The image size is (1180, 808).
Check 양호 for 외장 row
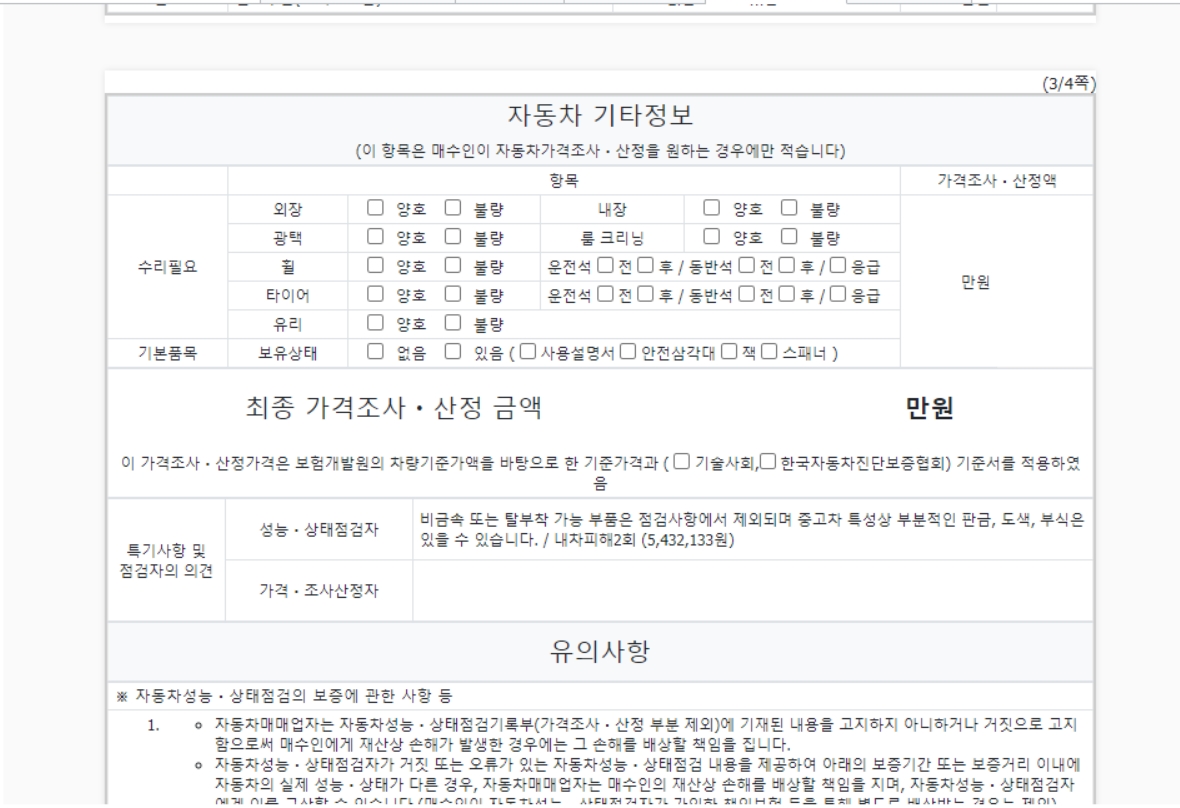pyautogui.click(x=374, y=209)
